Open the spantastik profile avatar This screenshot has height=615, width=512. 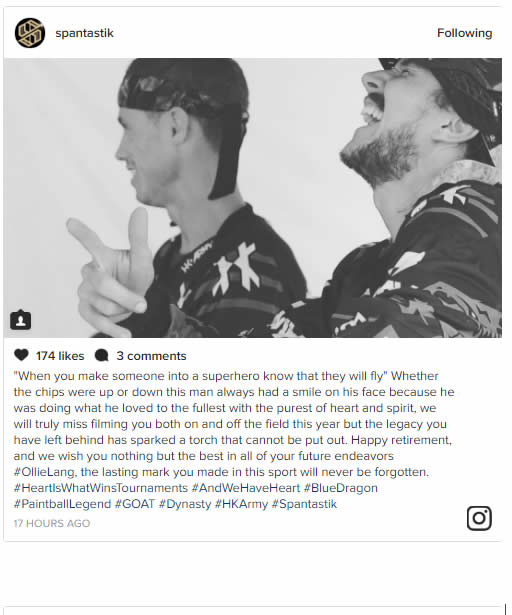pos(30,33)
